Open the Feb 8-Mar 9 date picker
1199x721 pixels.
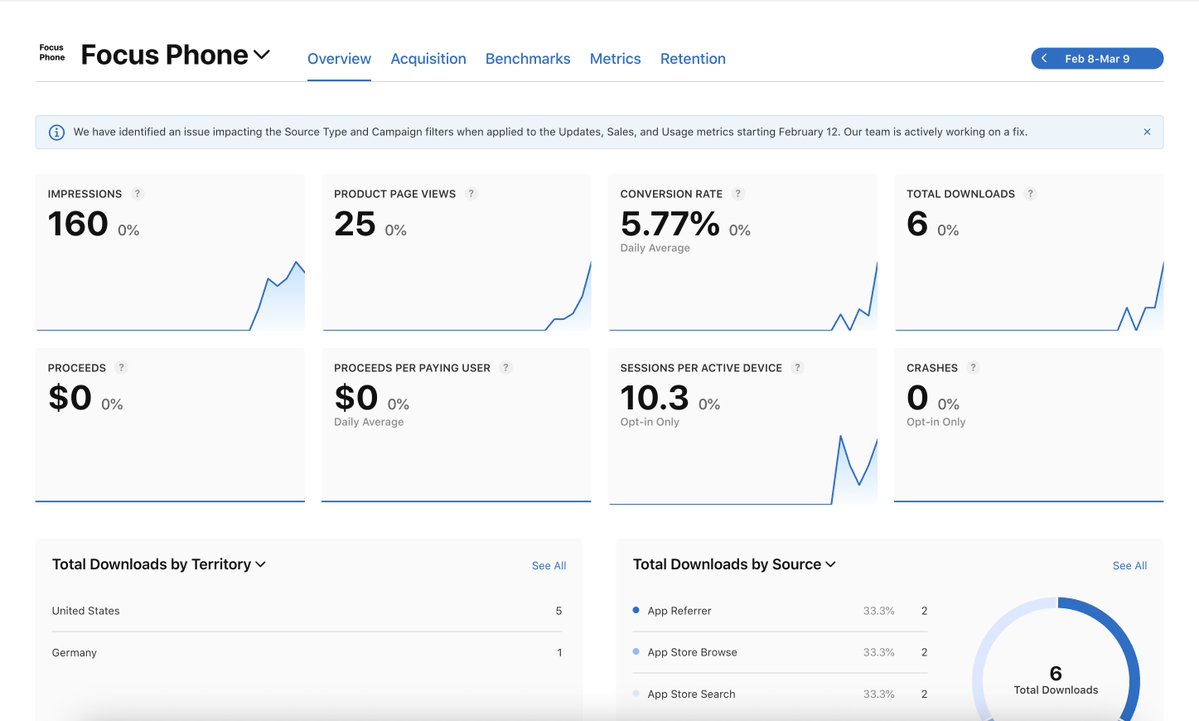coord(1097,59)
